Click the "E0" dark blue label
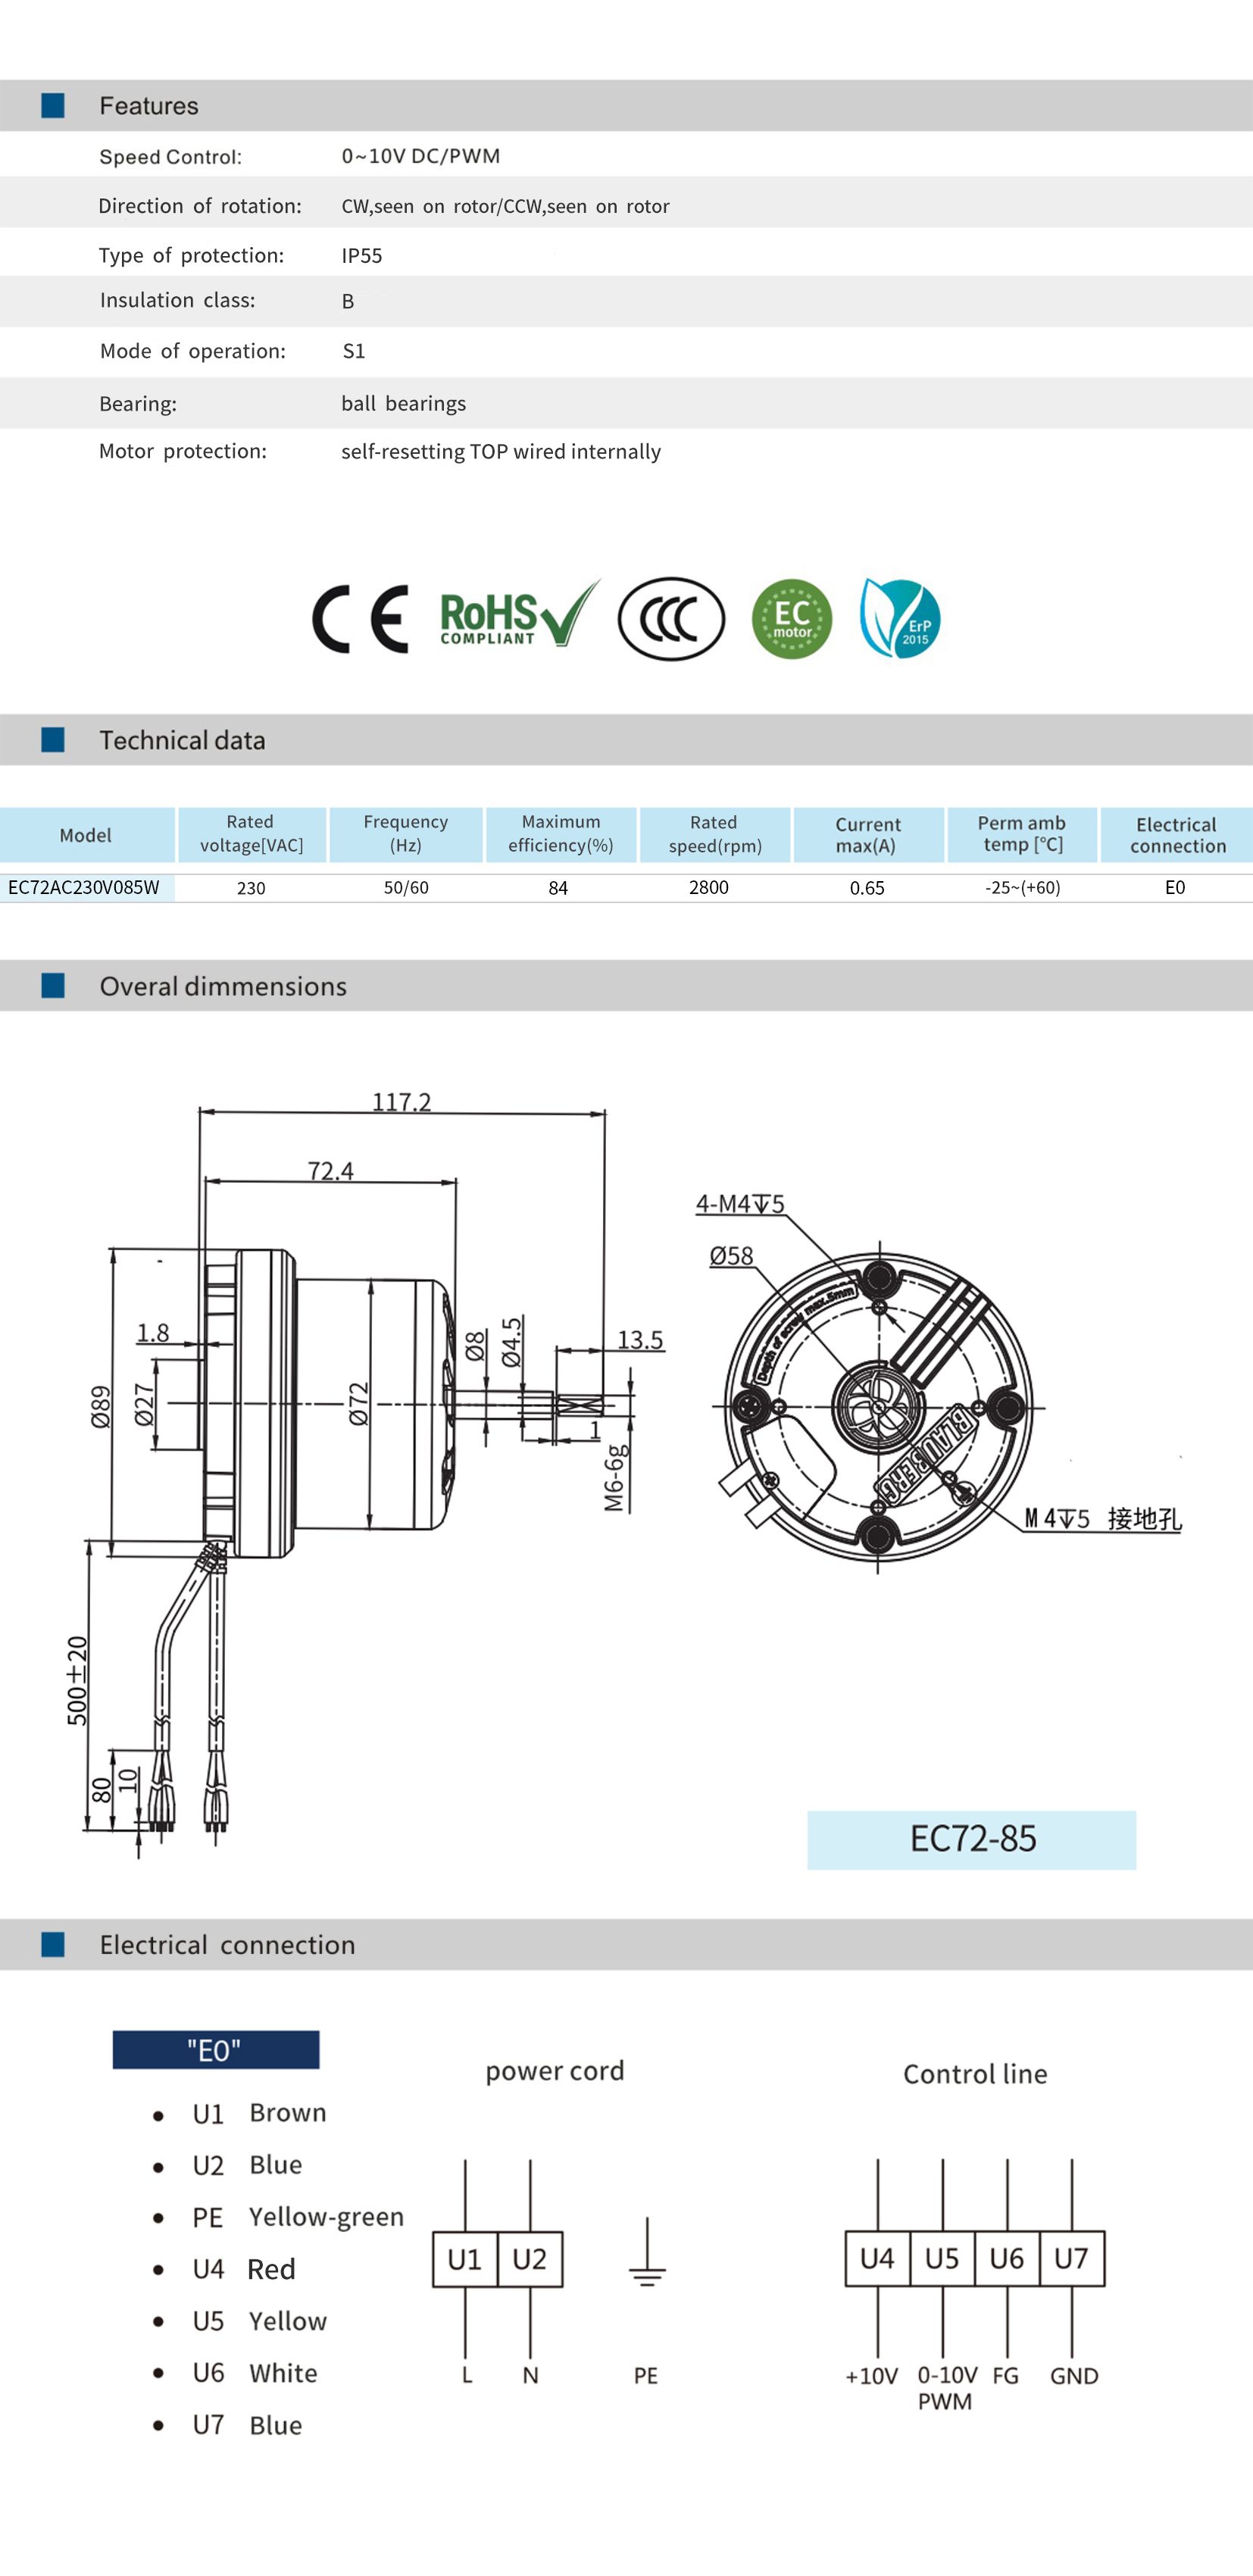The height and width of the screenshot is (2576, 1253). click(x=216, y=2050)
